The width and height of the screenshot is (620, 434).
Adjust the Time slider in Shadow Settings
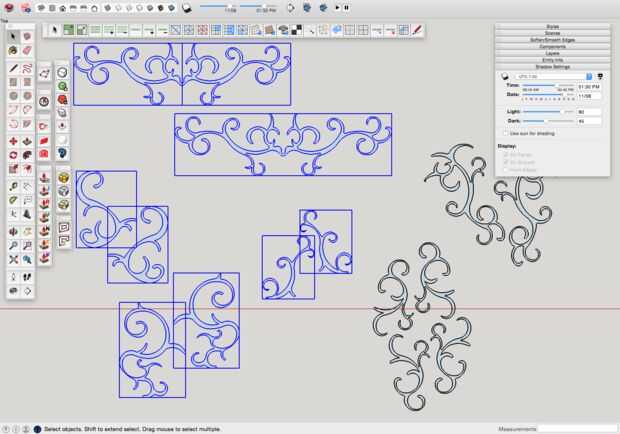pyautogui.click(x=548, y=85)
